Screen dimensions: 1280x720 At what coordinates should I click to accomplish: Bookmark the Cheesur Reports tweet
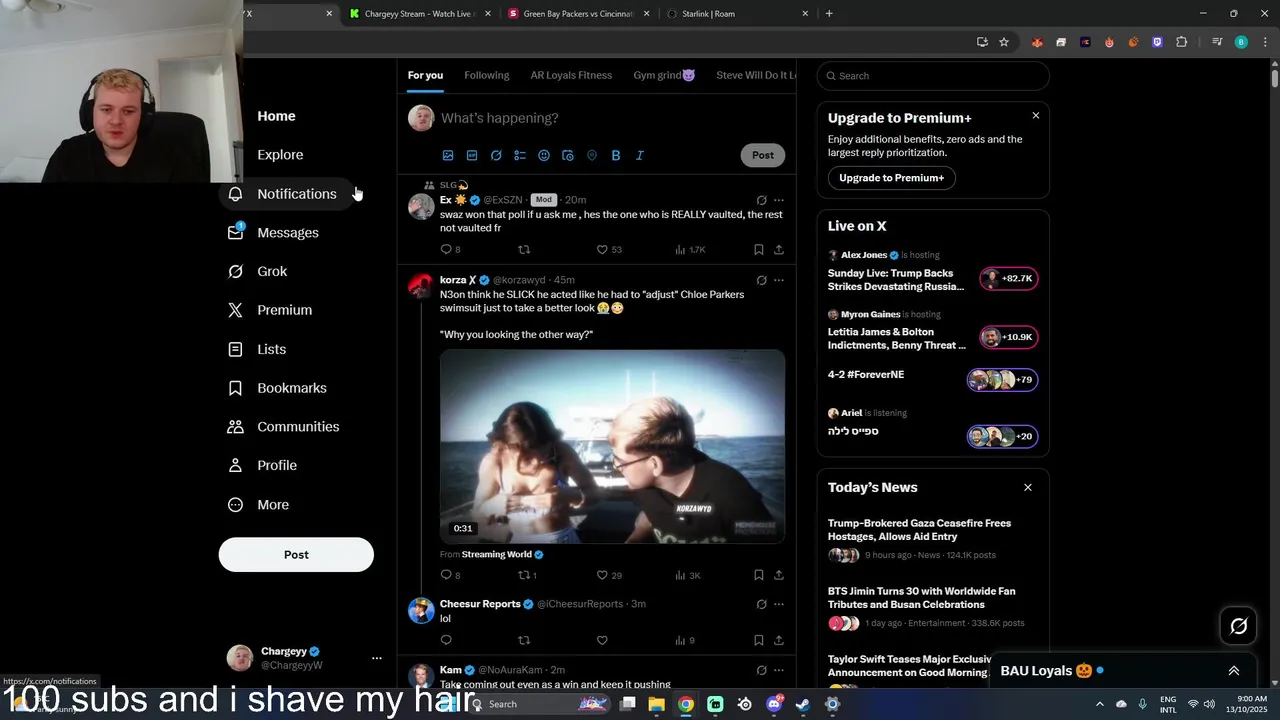(x=758, y=640)
